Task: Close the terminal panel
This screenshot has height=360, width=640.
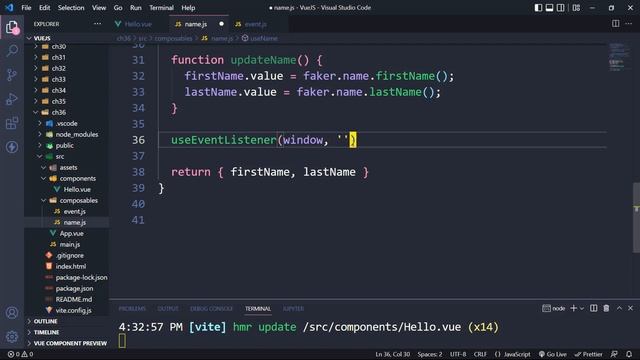Action: (x=630, y=308)
